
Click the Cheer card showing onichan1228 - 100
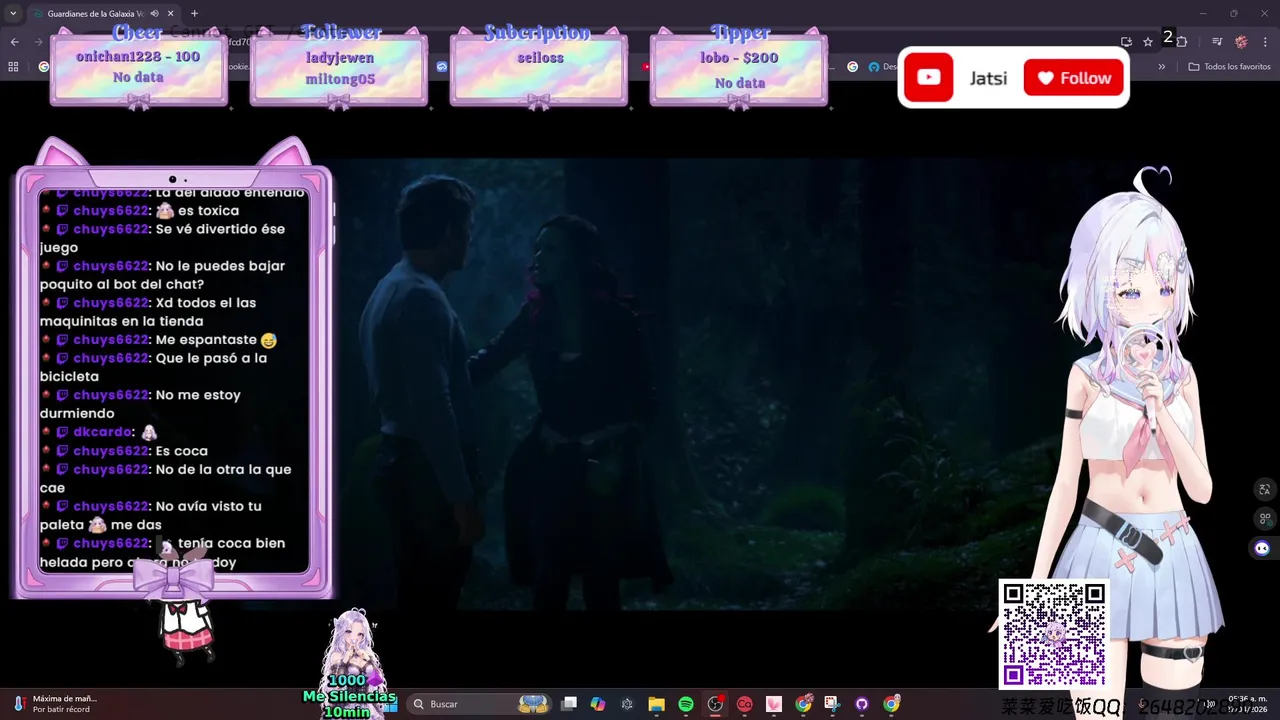pyautogui.click(x=138, y=68)
